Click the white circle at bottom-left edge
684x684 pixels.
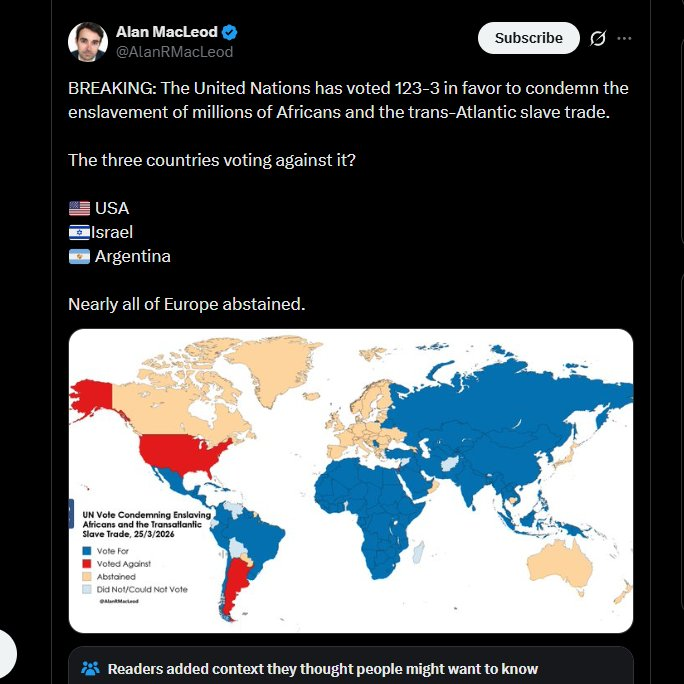pos(6,654)
